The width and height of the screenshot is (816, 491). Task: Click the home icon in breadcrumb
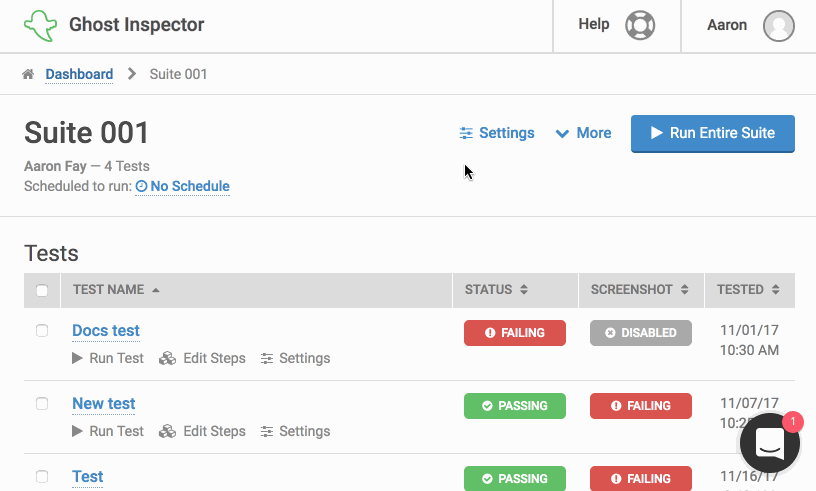(28, 74)
